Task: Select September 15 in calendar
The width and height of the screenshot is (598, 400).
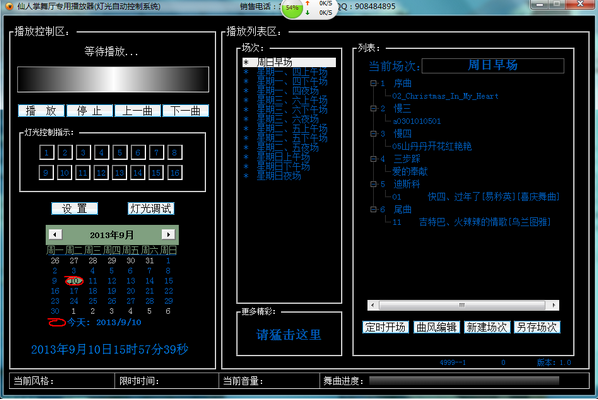Action: [169, 281]
